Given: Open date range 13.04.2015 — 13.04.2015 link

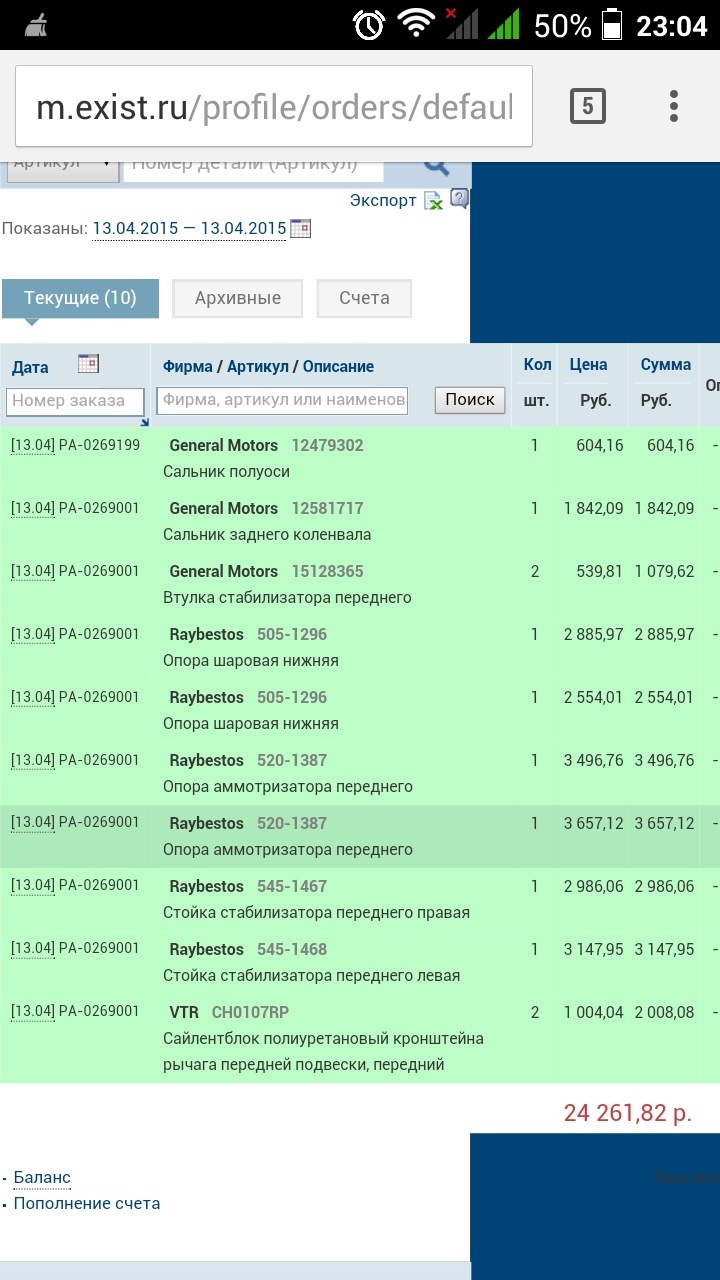Looking at the screenshot, I should (190, 228).
